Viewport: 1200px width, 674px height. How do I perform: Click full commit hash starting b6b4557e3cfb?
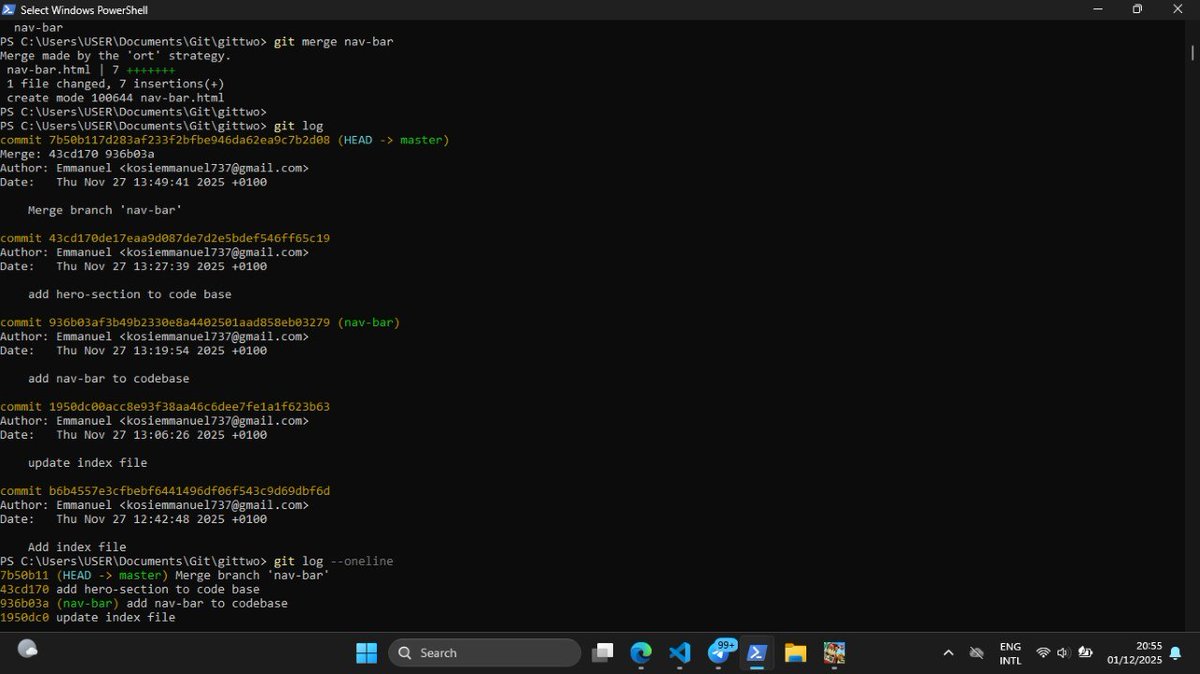pos(189,491)
